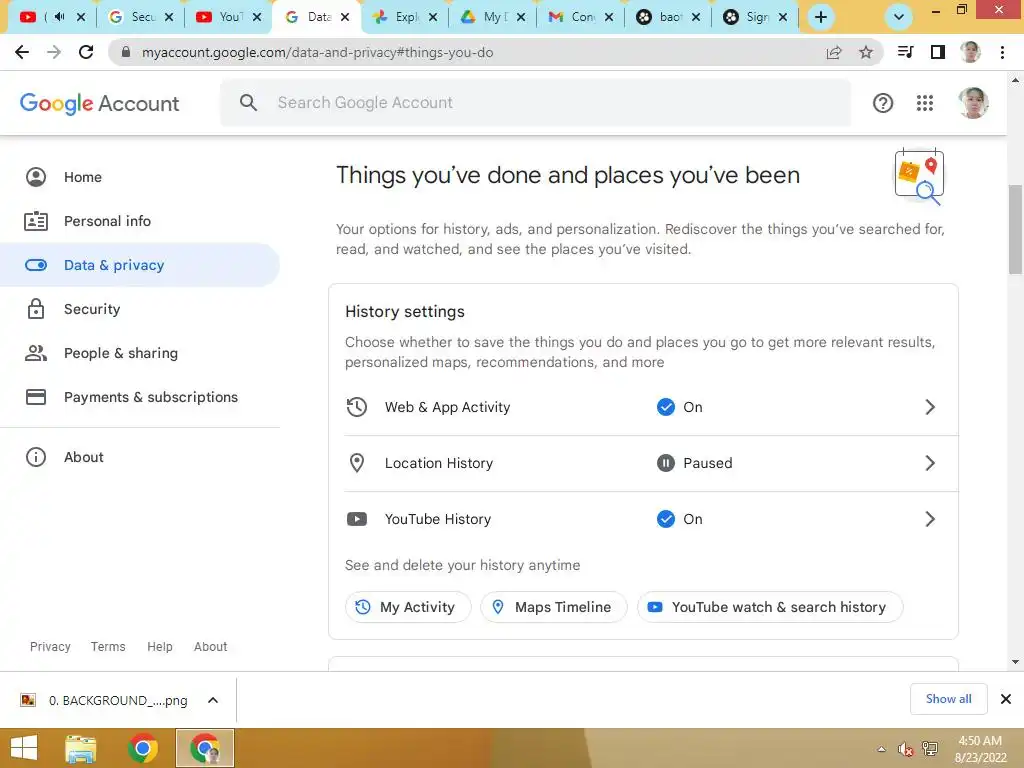Expand Location History with its chevron
This screenshot has height=768, width=1024.
click(x=931, y=464)
